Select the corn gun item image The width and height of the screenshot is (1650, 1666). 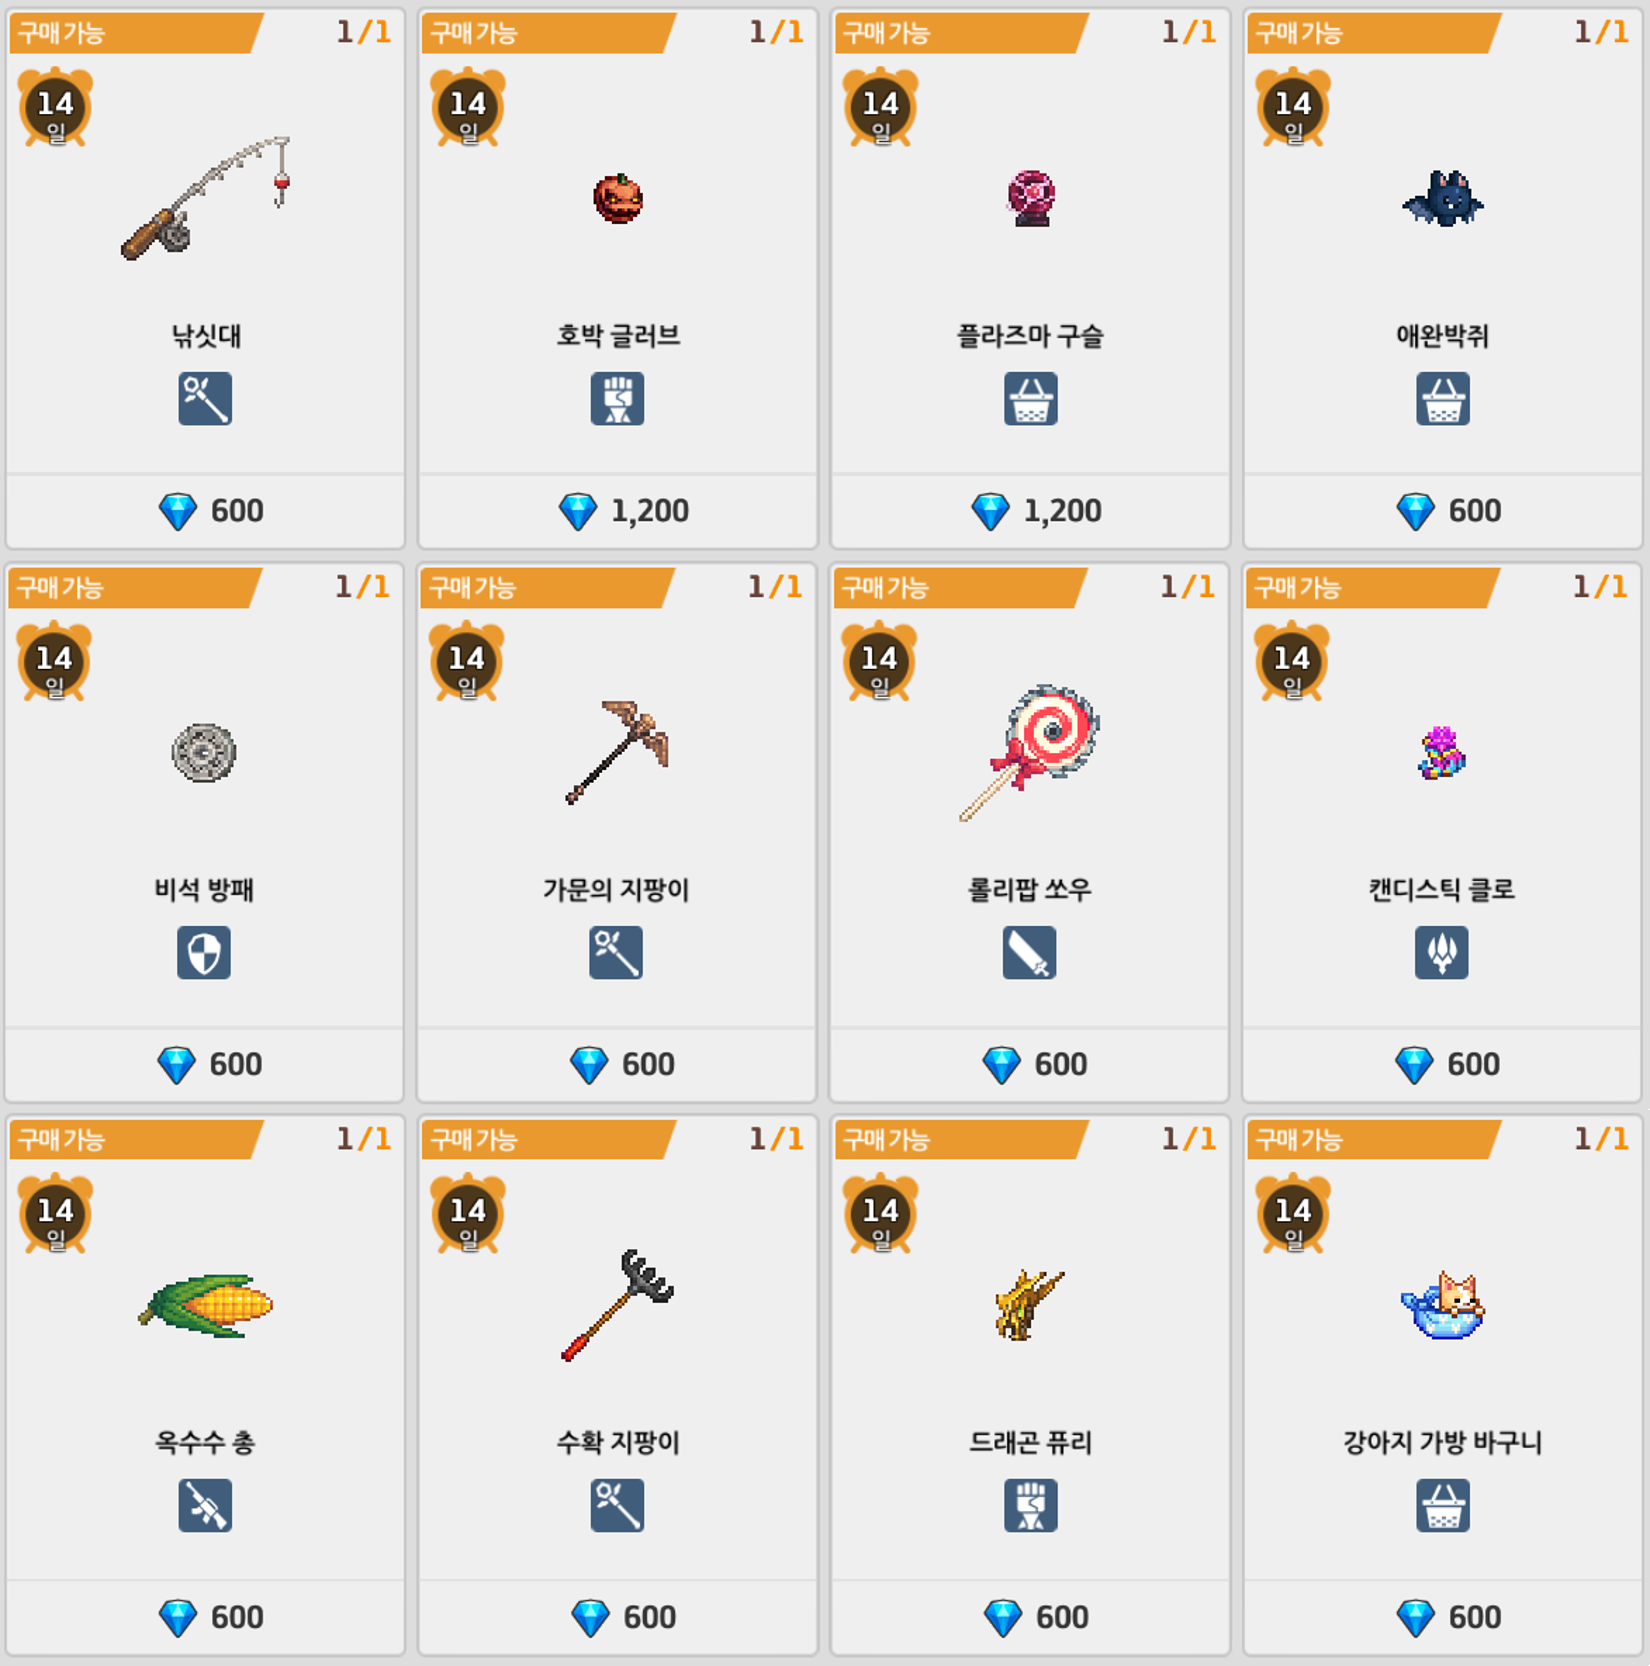205,1305
